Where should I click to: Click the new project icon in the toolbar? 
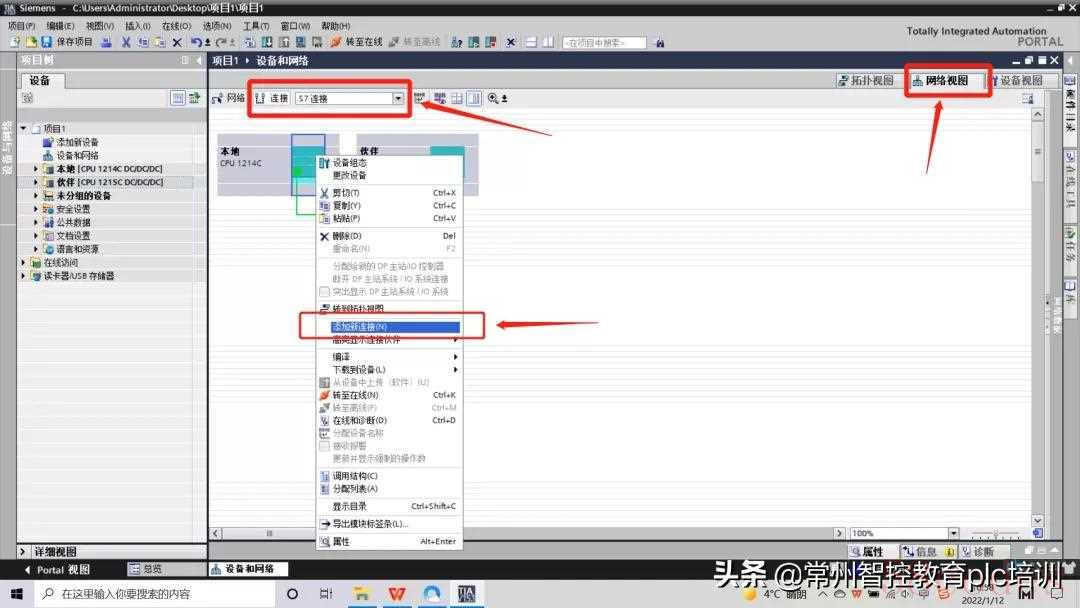15,42
